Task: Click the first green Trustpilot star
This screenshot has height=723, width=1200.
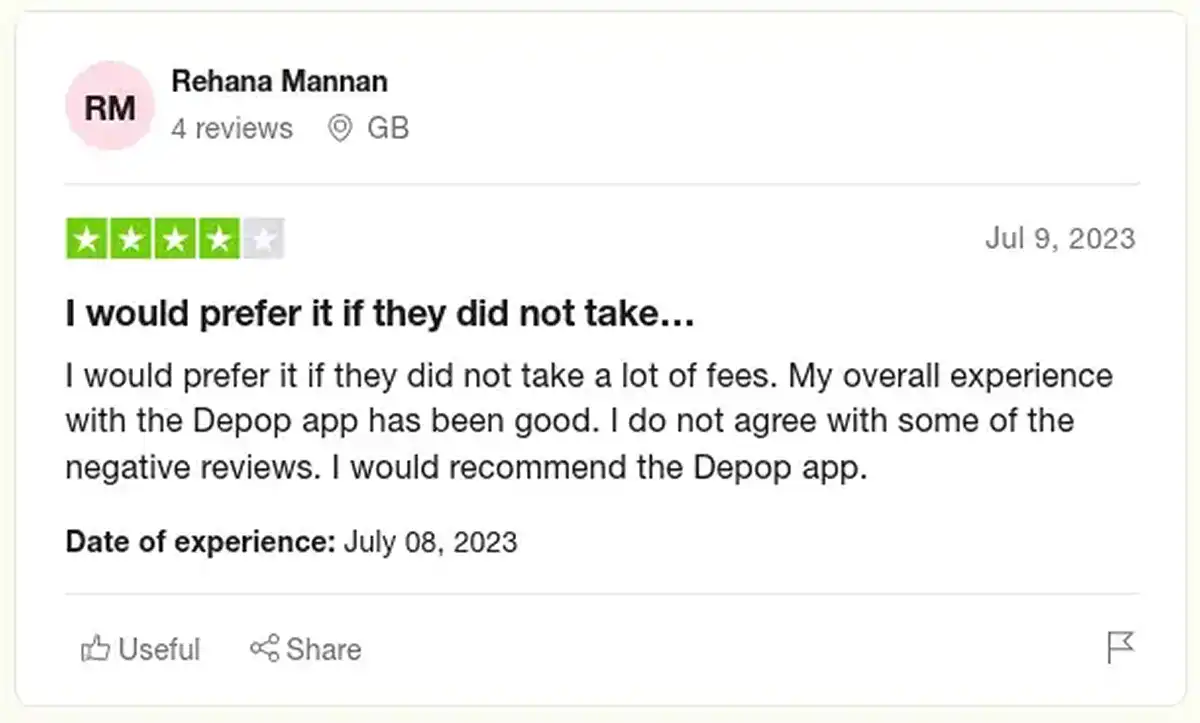Action: [86, 238]
